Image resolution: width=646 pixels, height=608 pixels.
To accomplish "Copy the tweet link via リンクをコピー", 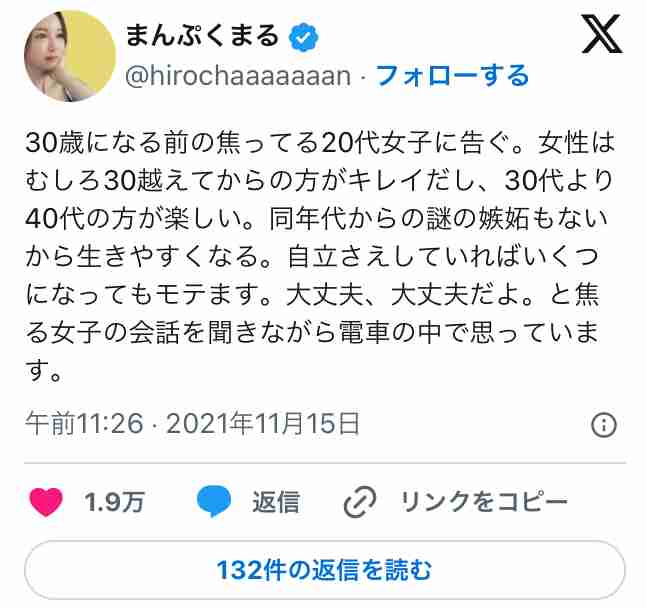I will tap(484, 502).
